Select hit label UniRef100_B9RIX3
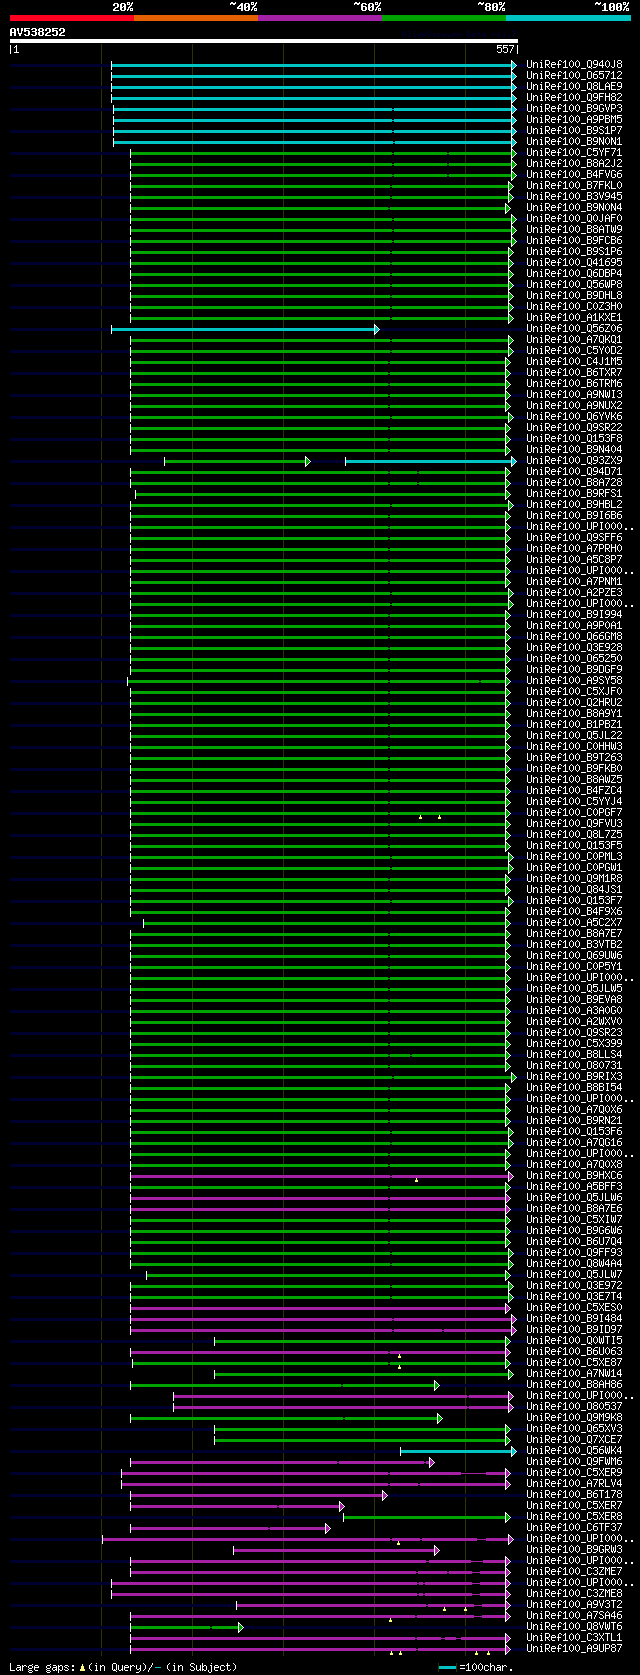The image size is (640, 1675). [574, 1076]
